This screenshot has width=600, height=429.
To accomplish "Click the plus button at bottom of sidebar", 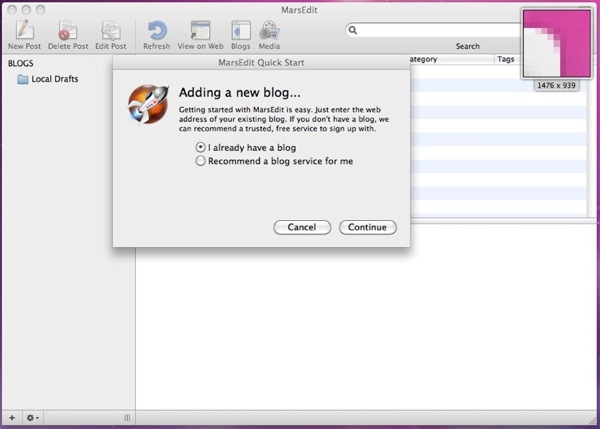I will pos(12,418).
